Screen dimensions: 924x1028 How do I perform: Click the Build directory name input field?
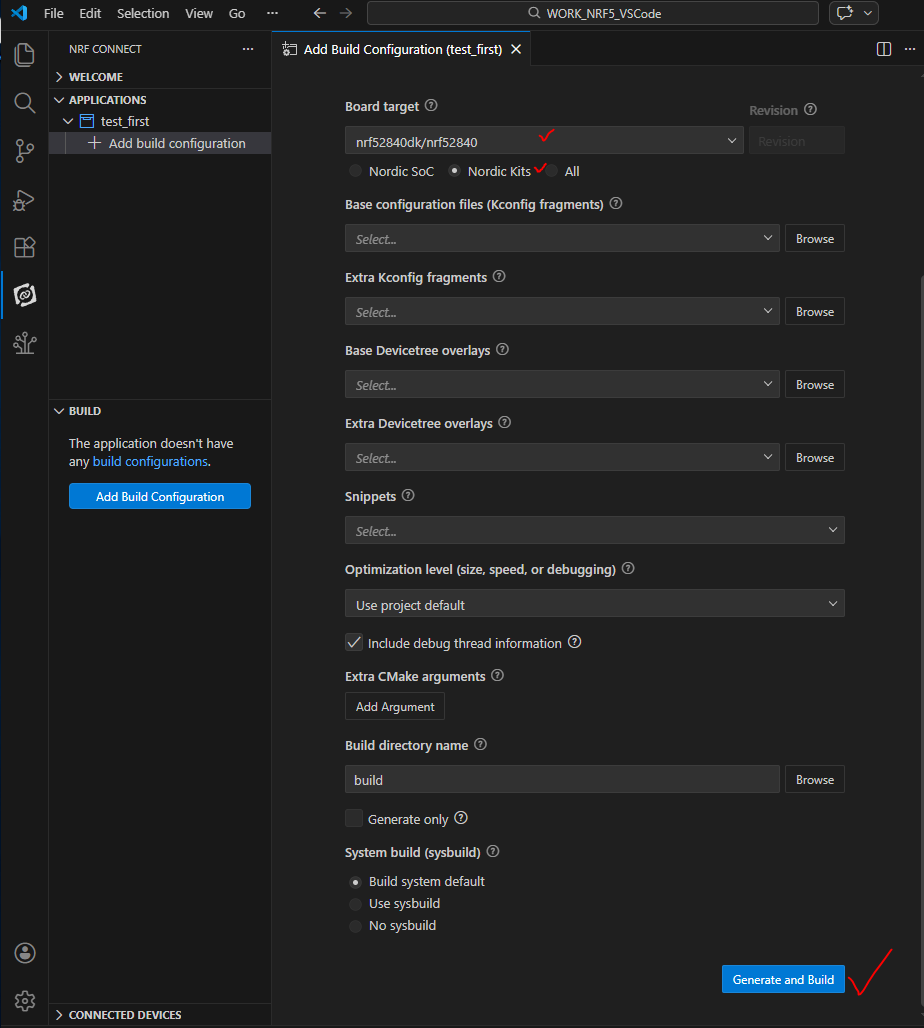[562, 780]
